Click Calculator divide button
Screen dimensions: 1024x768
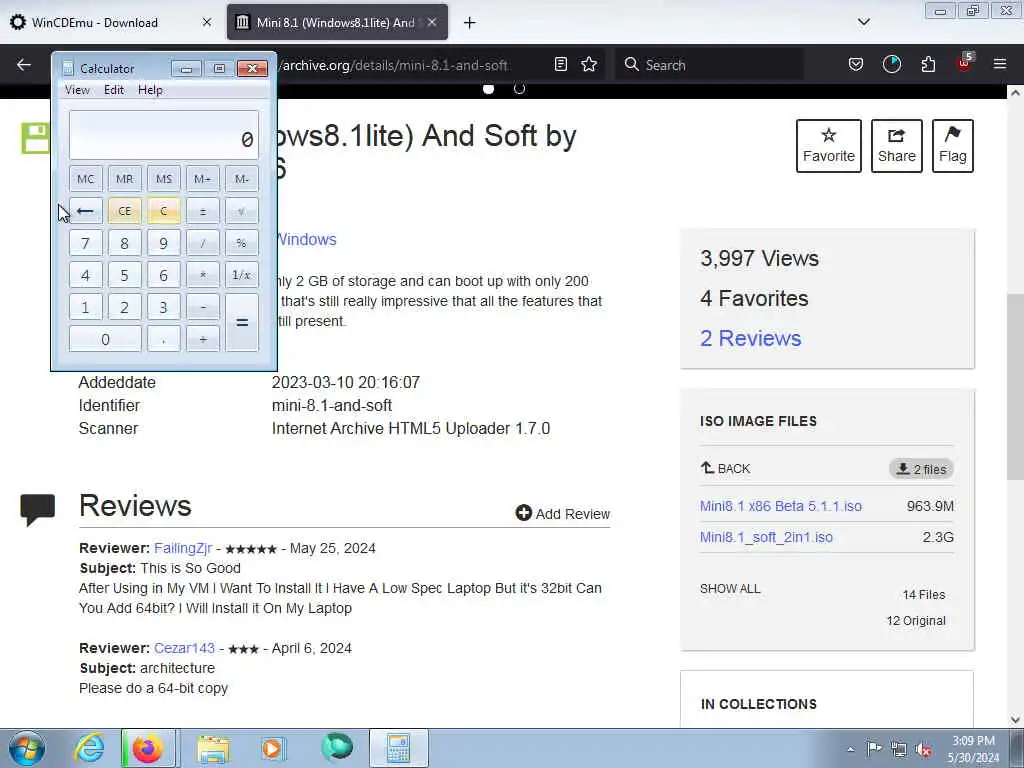[x=202, y=243]
